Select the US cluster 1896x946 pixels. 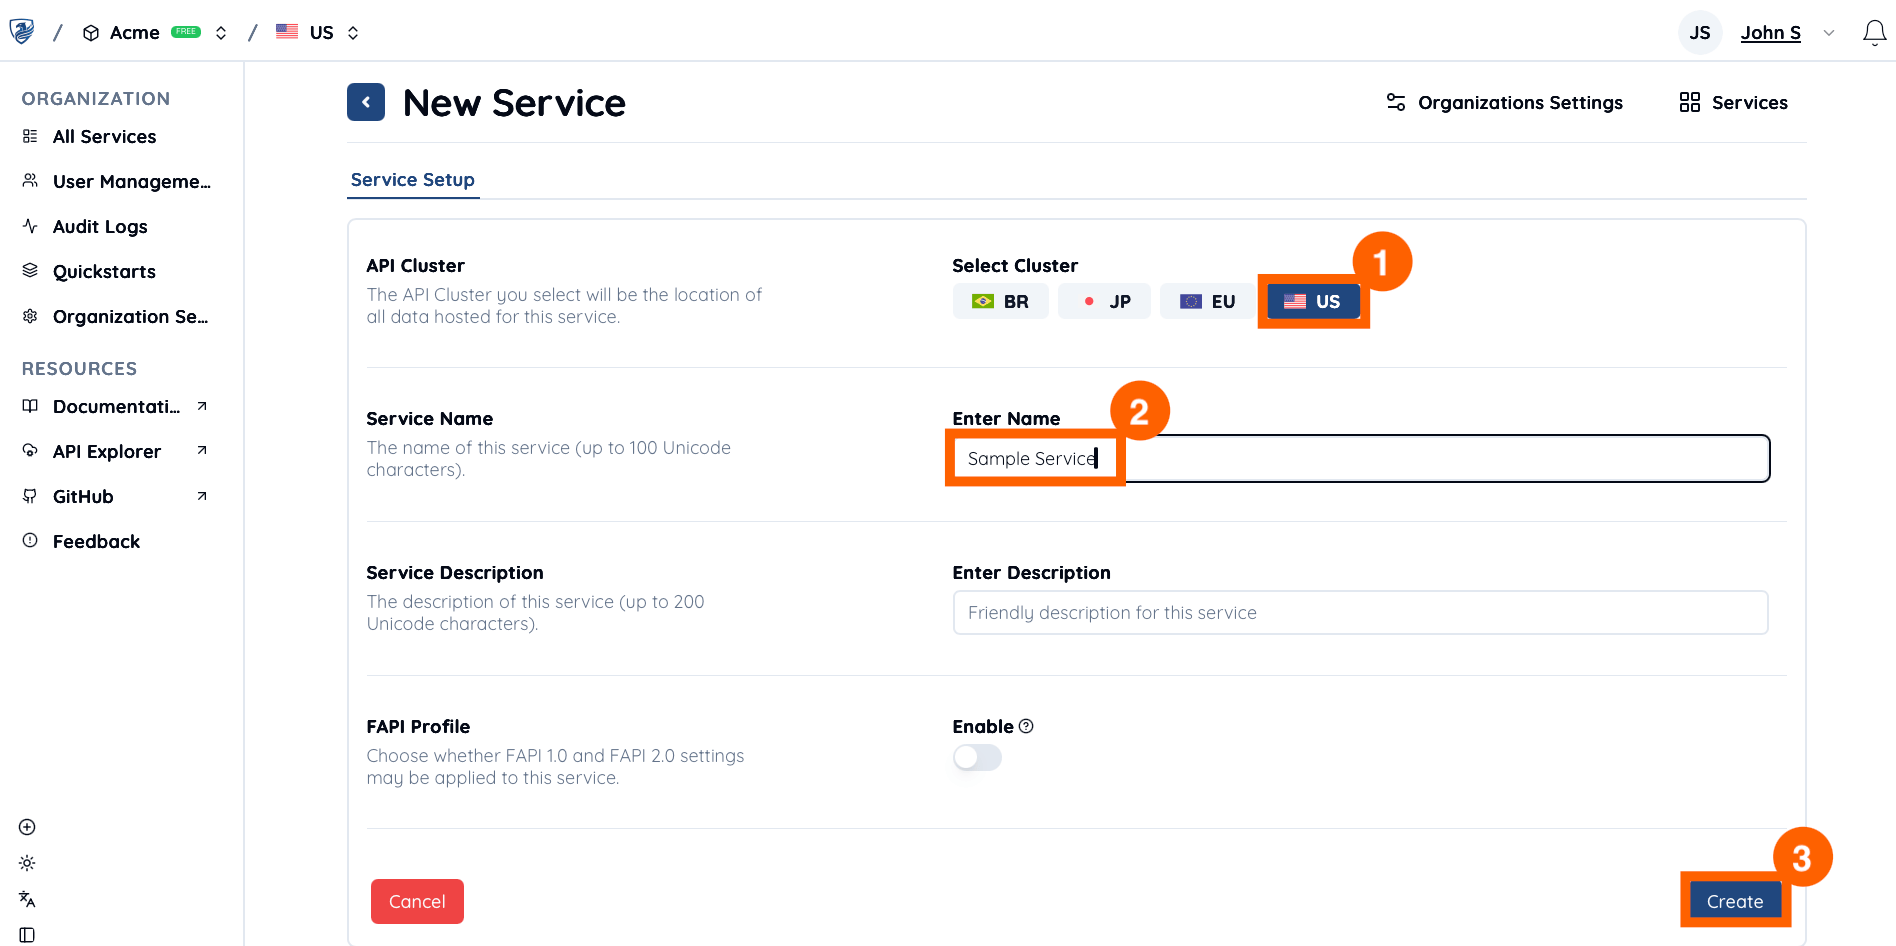click(1313, 301)
